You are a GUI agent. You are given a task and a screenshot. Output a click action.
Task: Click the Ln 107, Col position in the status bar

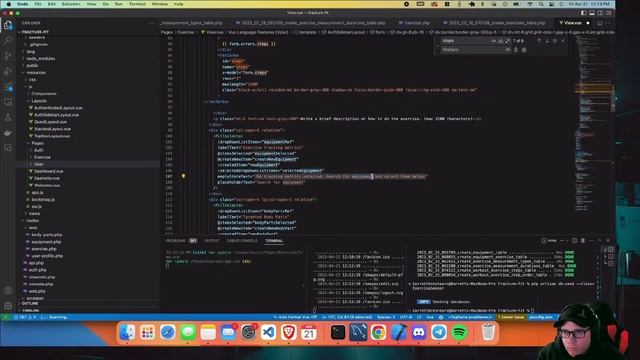tap(347, 317)
